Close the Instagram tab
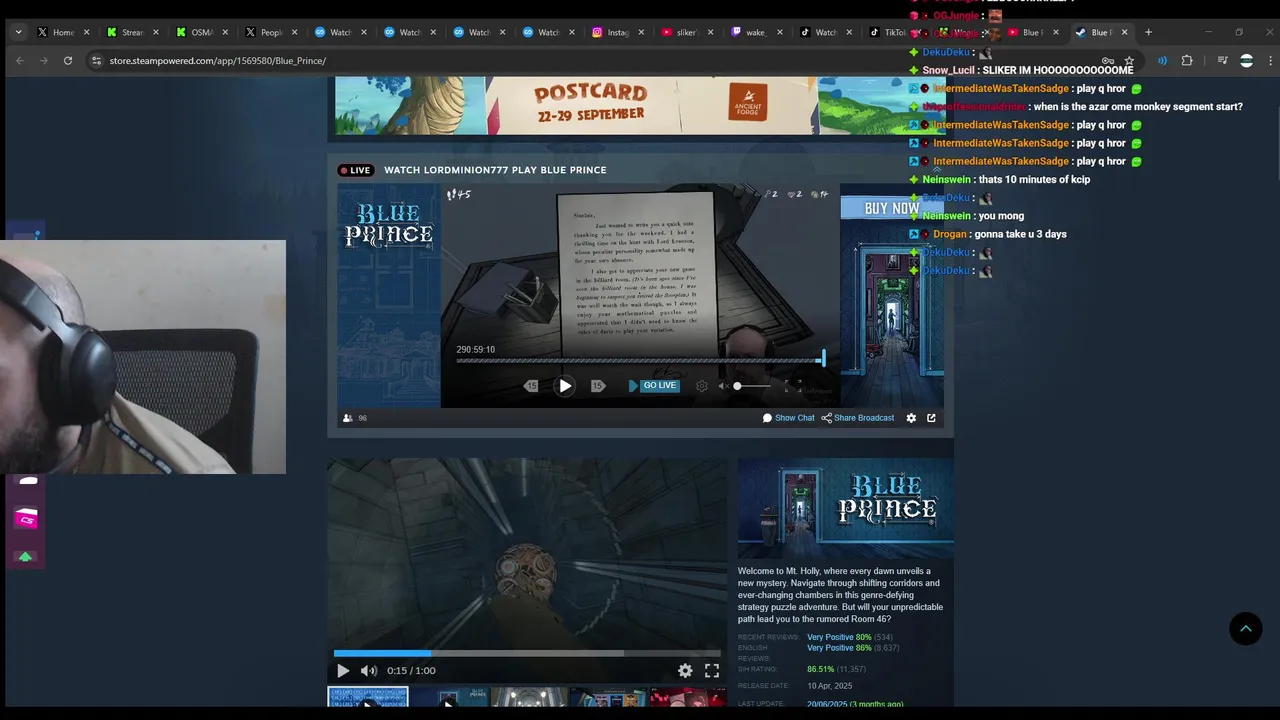1280x720 pixels. [641, 32]
